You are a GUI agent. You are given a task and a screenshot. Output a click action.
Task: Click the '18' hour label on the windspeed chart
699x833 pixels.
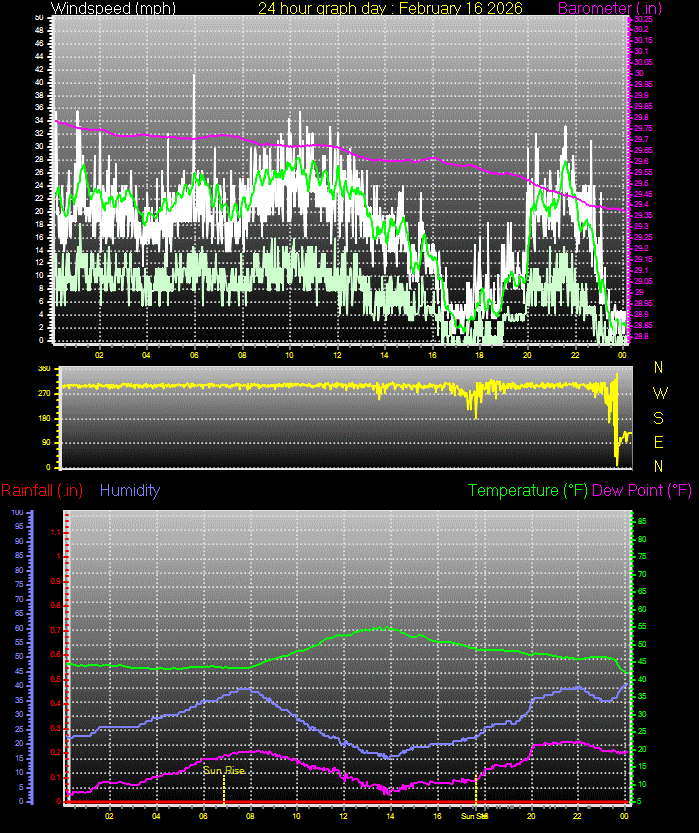[480, 355]
